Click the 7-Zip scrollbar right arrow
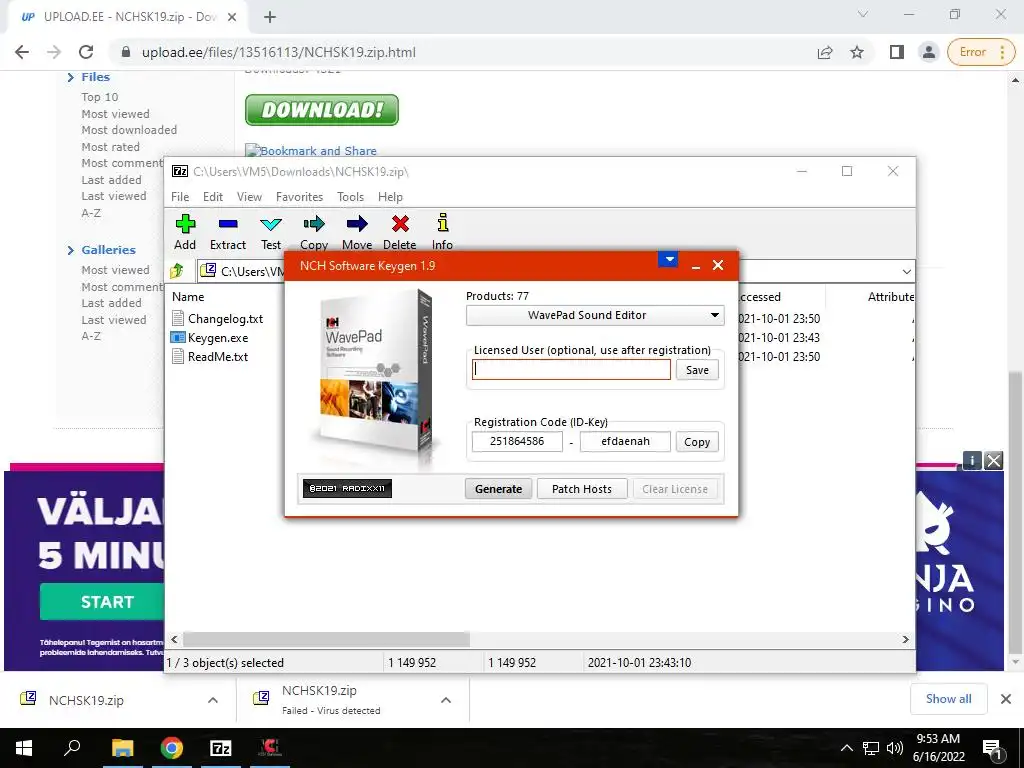This screenshot has height=768, width=1024. click(905, 639)
